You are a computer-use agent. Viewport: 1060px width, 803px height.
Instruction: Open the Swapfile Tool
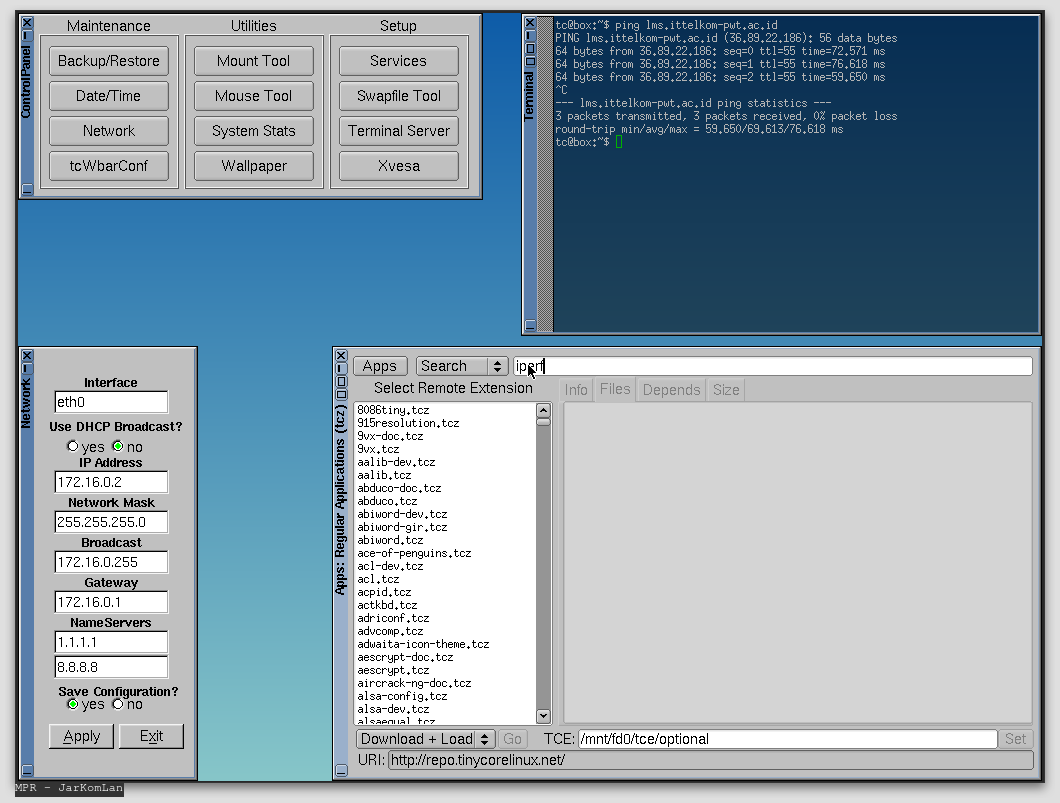398,95
